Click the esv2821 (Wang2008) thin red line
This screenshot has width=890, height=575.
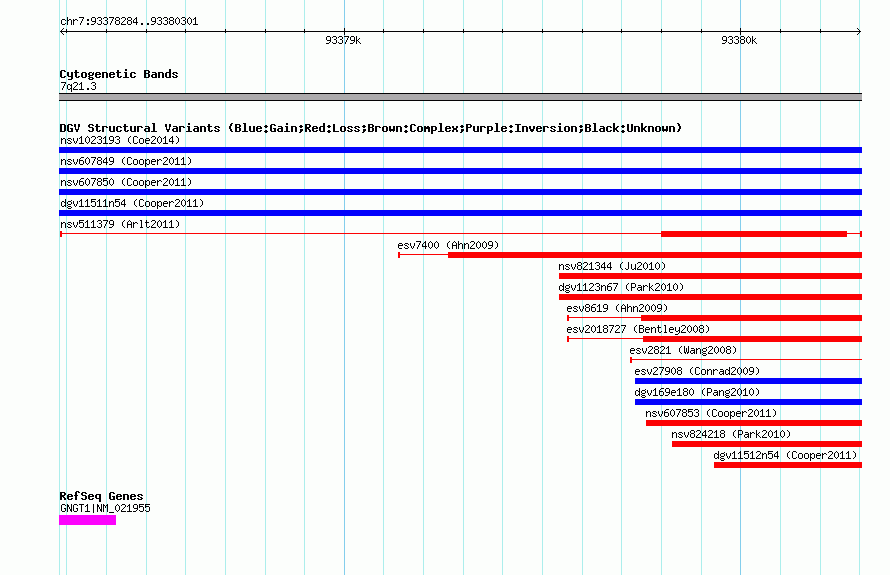click(x=746, y=359)
